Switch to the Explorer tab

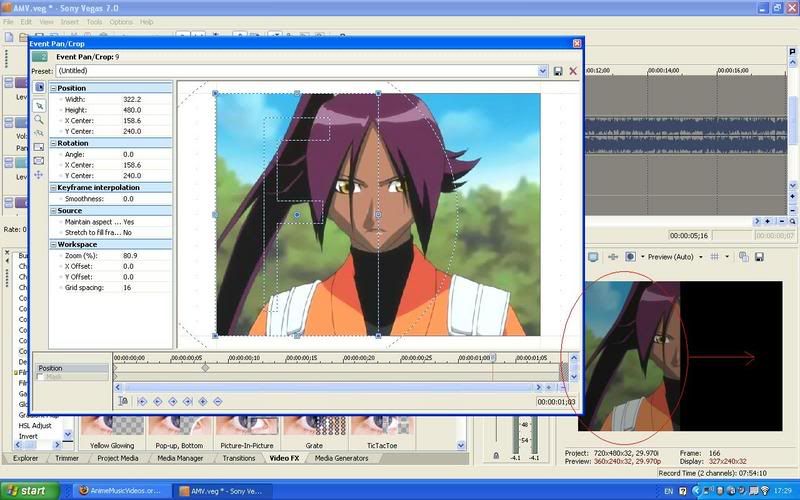[x=26, y=458]
